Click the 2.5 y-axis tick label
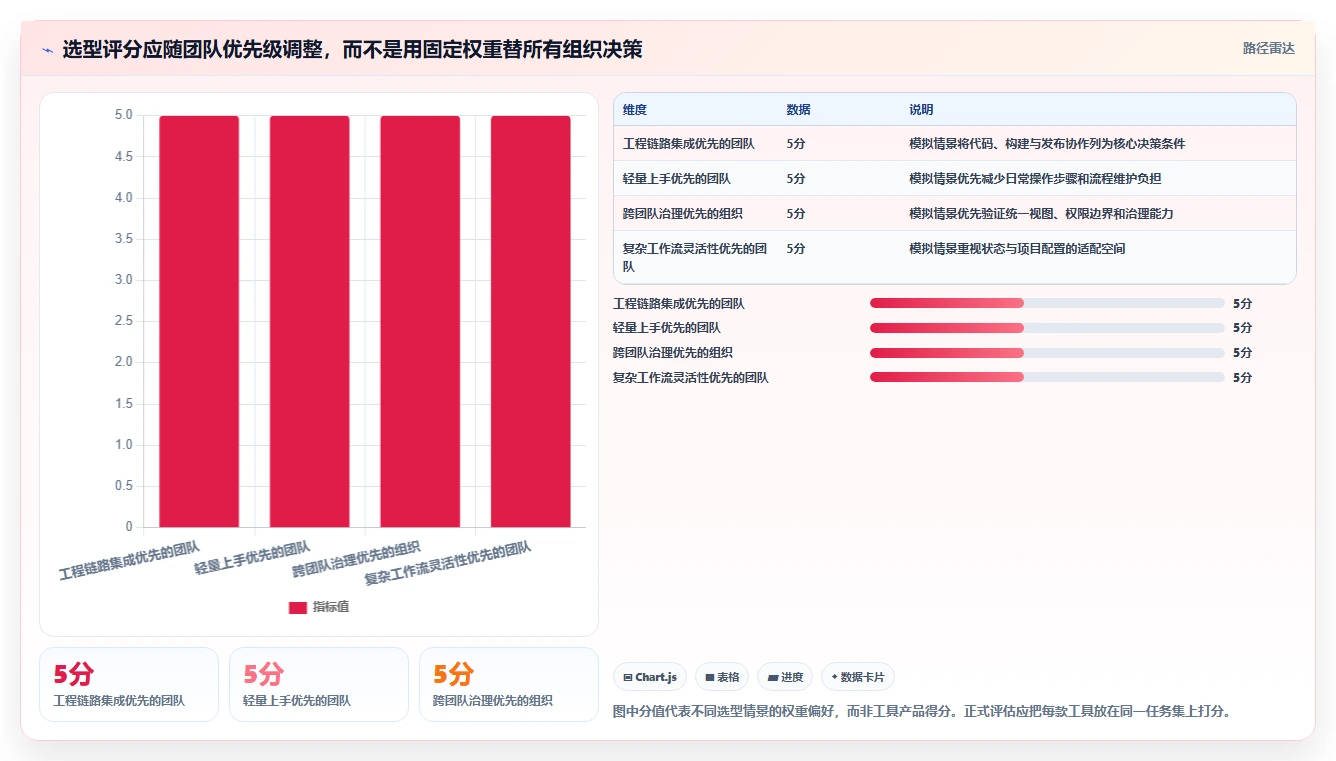This screenshot has width=1336, height=761. [123, 321]
